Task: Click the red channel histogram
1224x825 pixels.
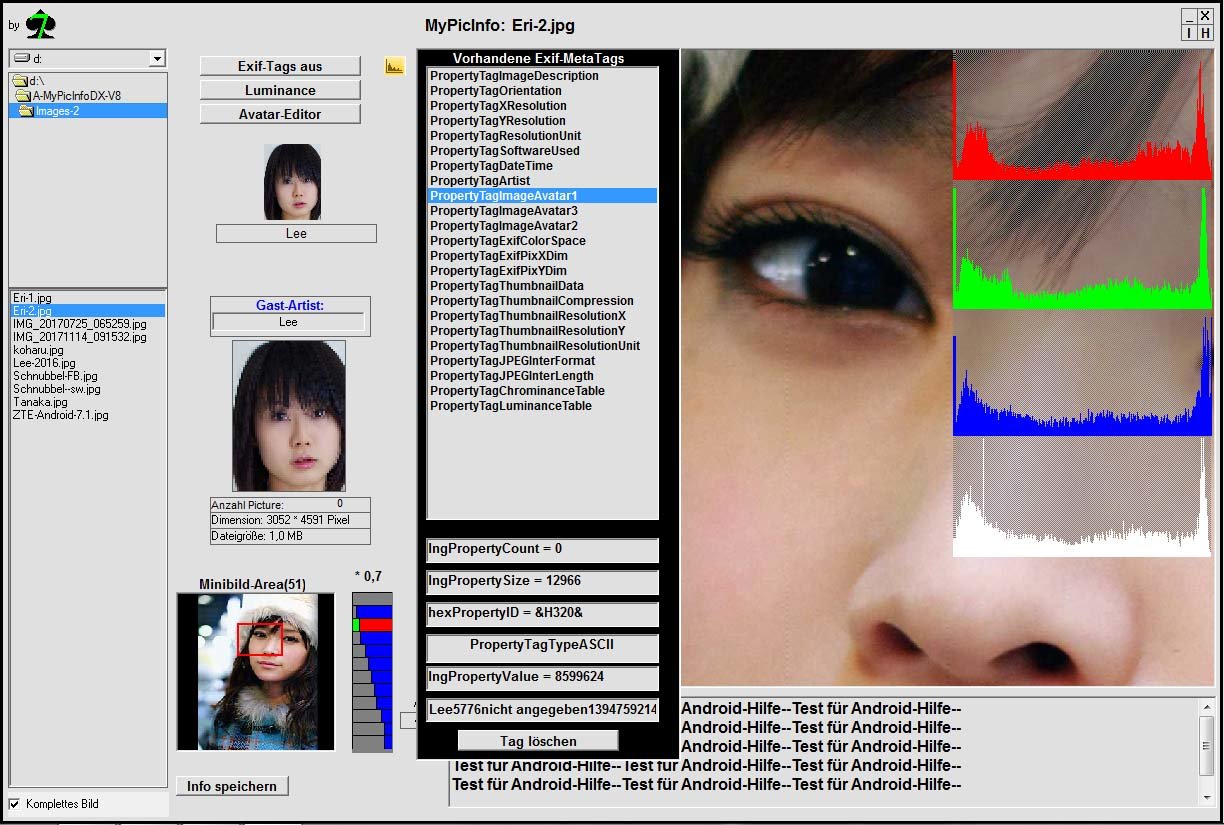Action: (x=1083, y=117)
